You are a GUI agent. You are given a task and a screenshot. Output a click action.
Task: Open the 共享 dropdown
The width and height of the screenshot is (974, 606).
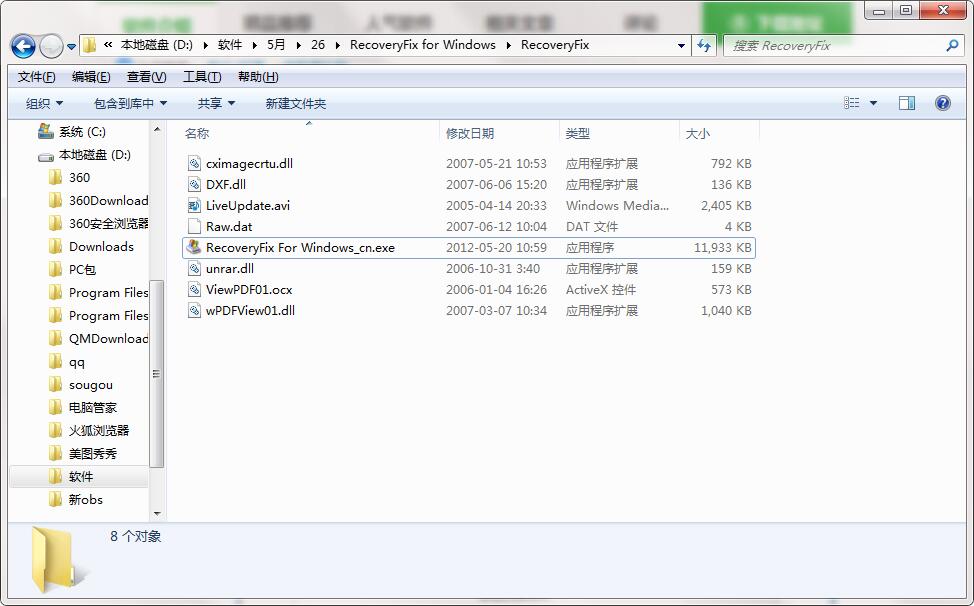point(216,104)
